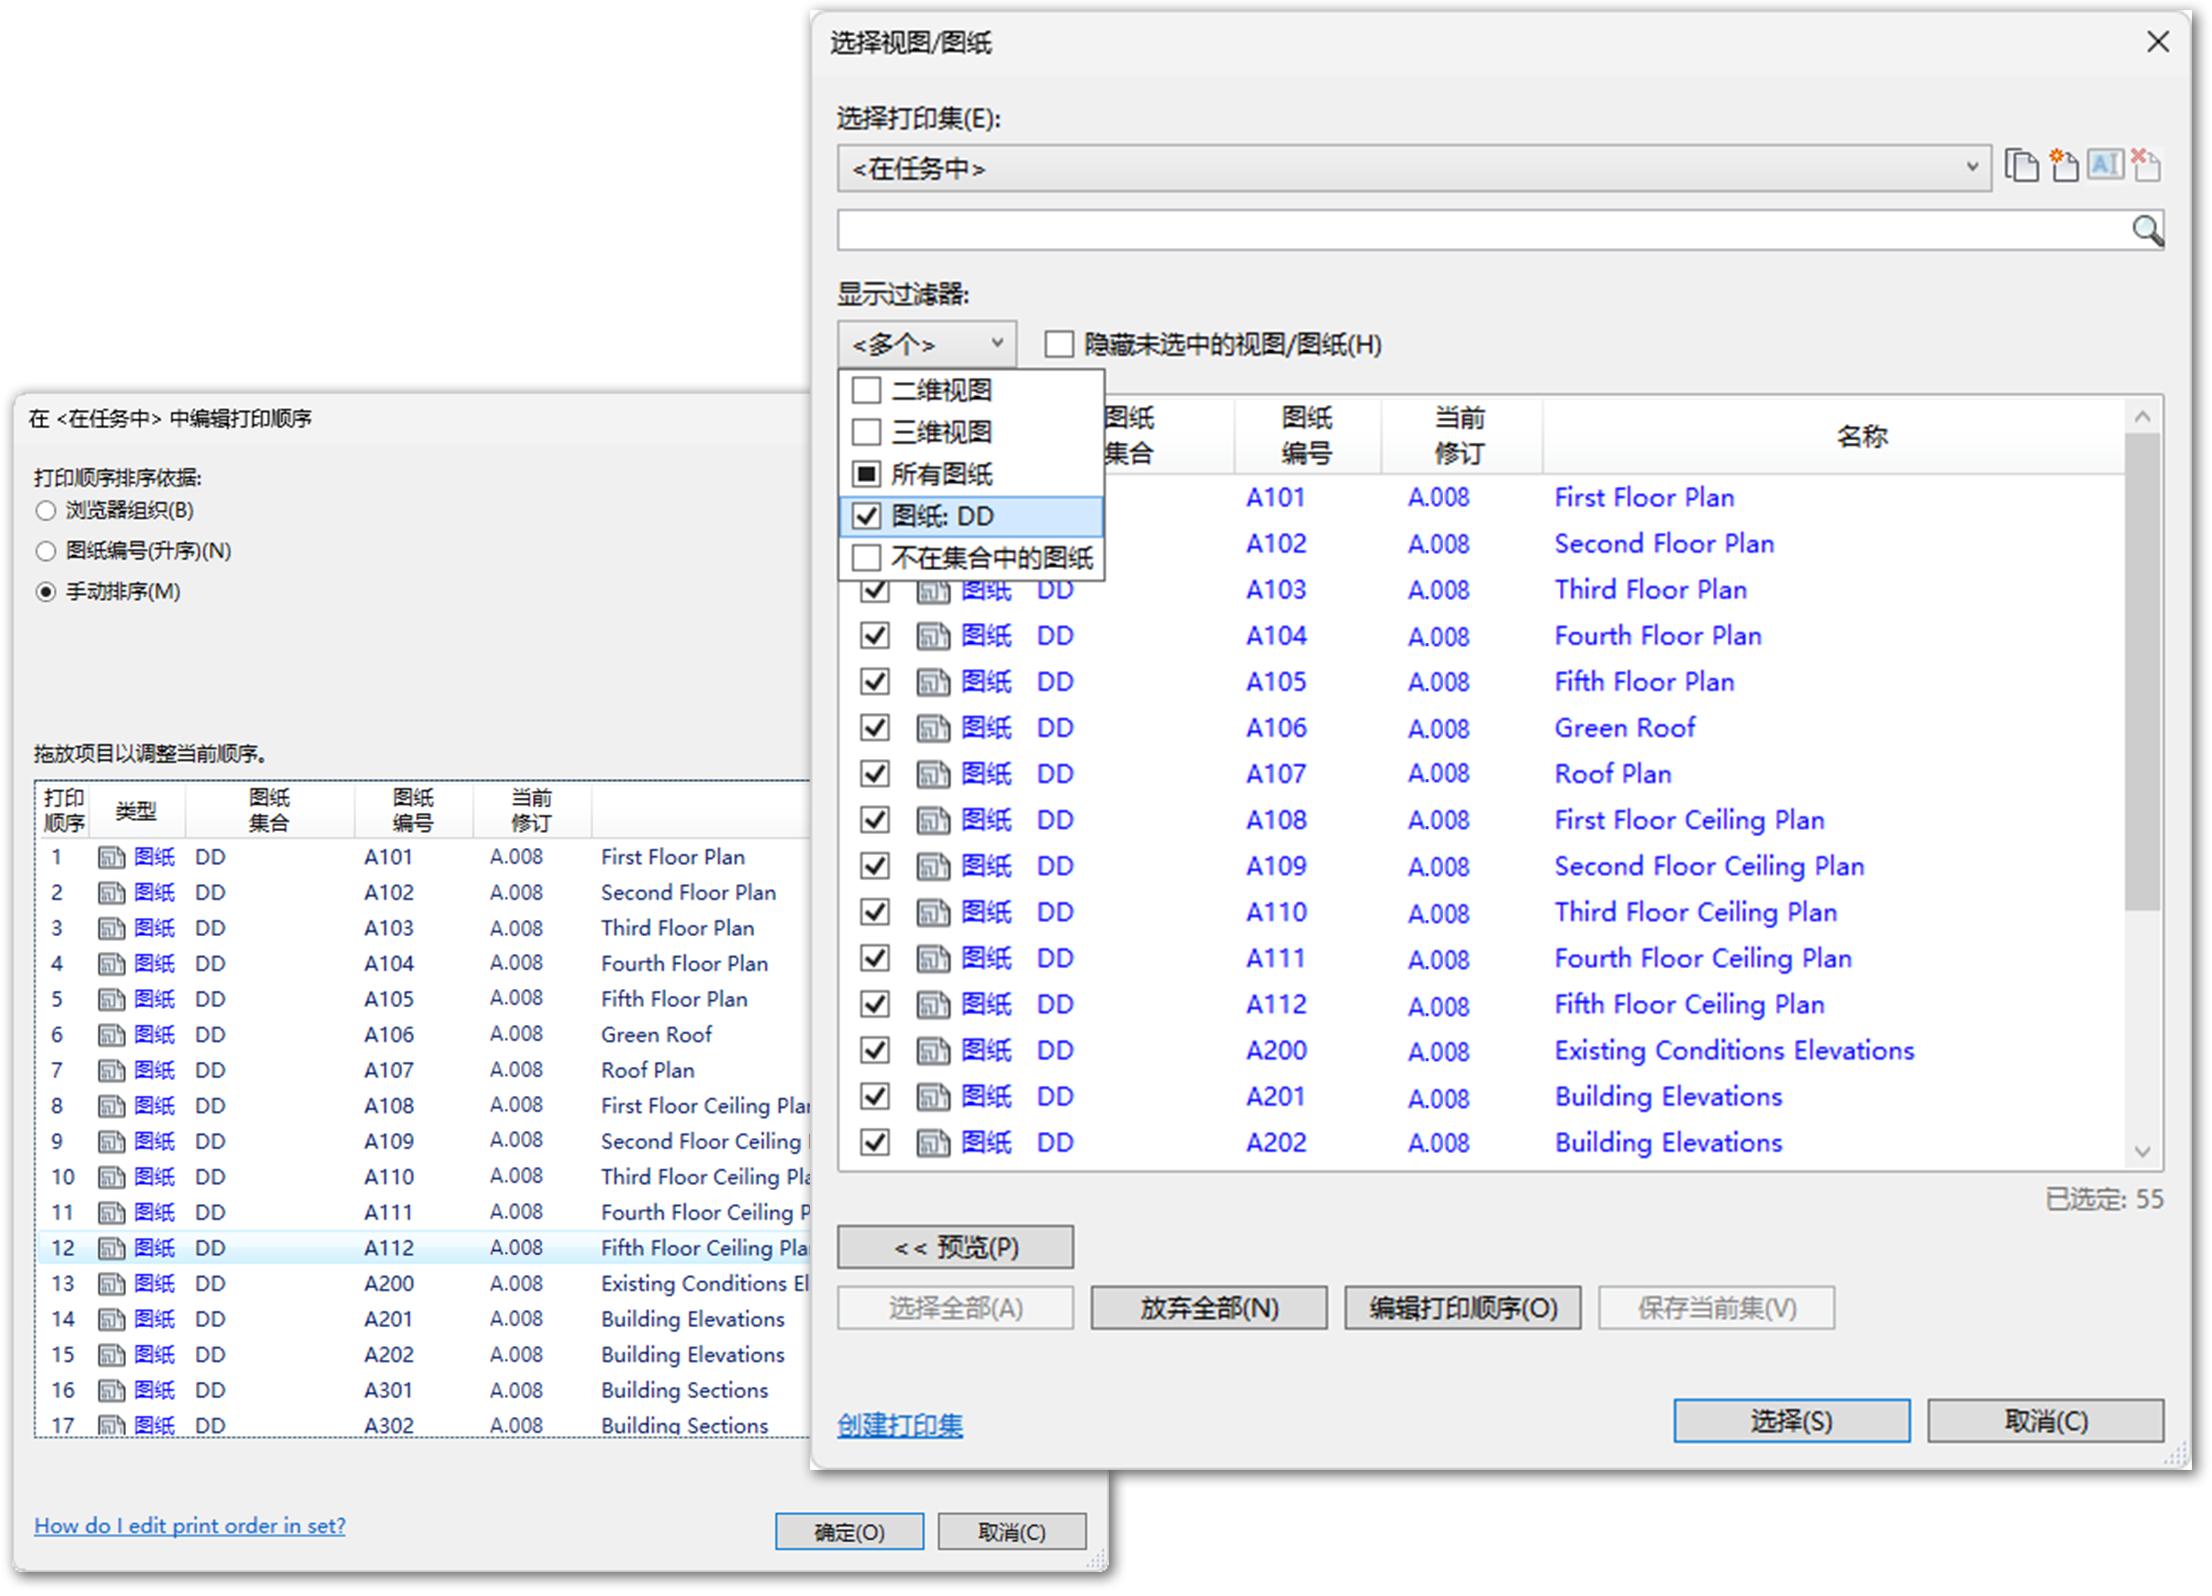Click the sheet icon in row A104

click(x=933, y=637)
